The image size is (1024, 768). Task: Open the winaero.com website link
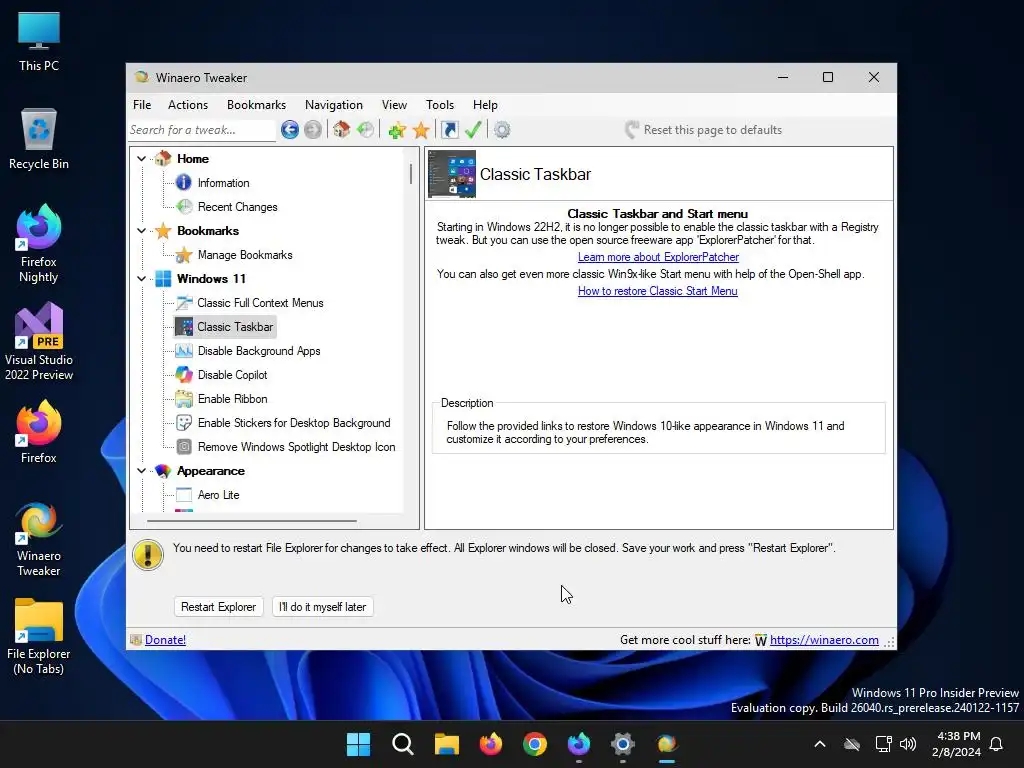(824, 640)
